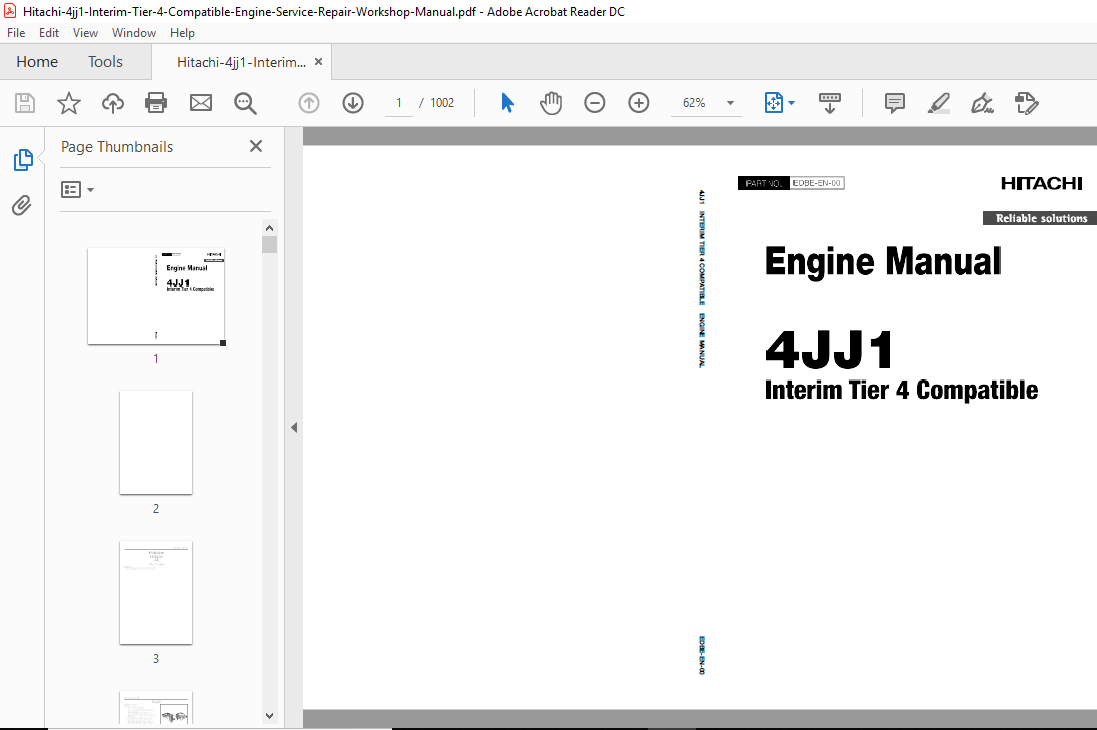This screenshot has width=1097, height=730.
Task: Click the fit page tool icon
Action: (x=774, y=103)
